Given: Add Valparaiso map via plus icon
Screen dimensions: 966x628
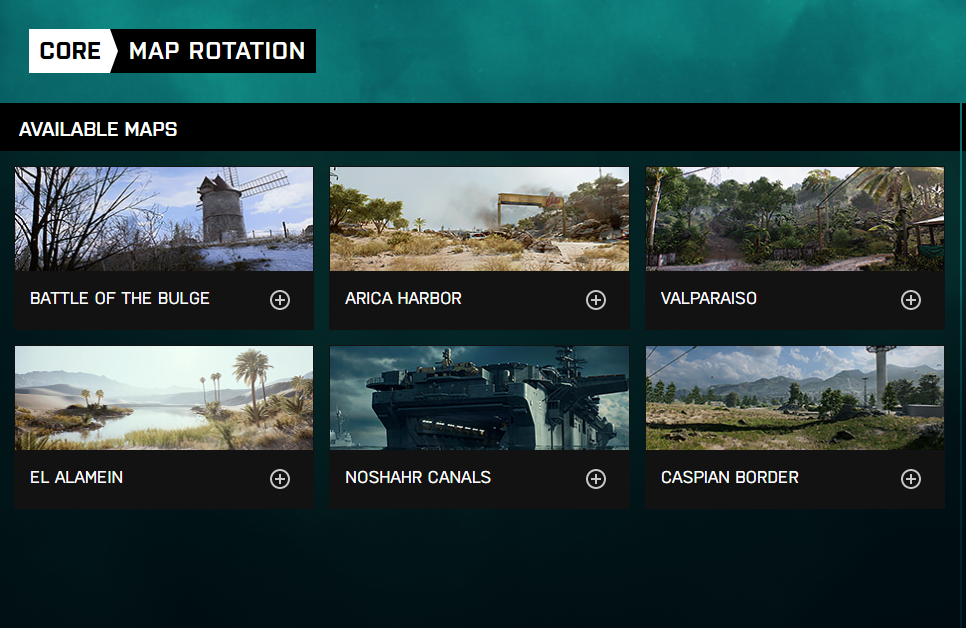Looking at the screenshot, I should pyautogui.click(x=911, y=300).
